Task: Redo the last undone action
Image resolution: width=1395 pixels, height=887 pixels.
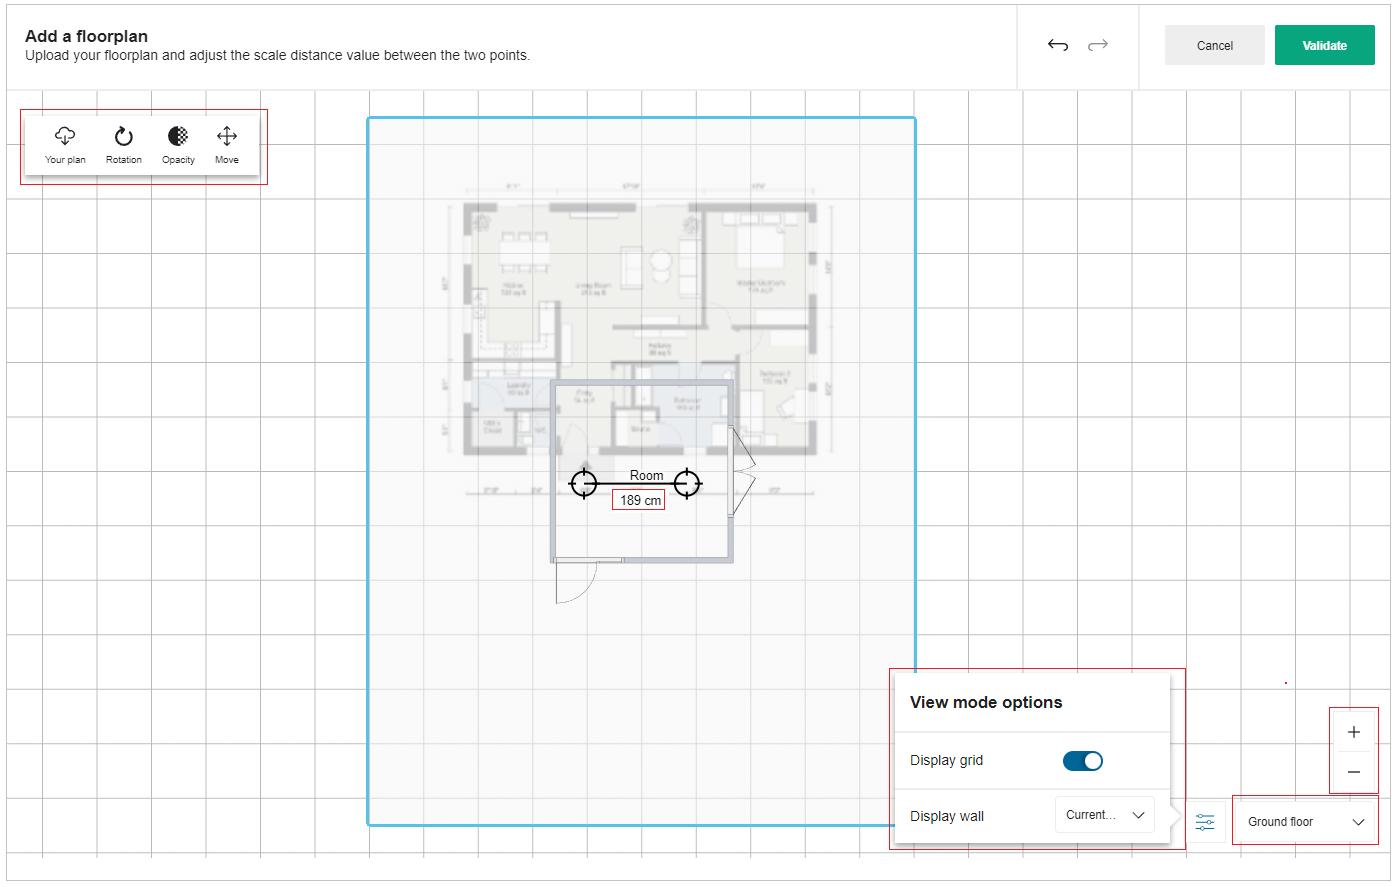Action: tap(1098, 45)
